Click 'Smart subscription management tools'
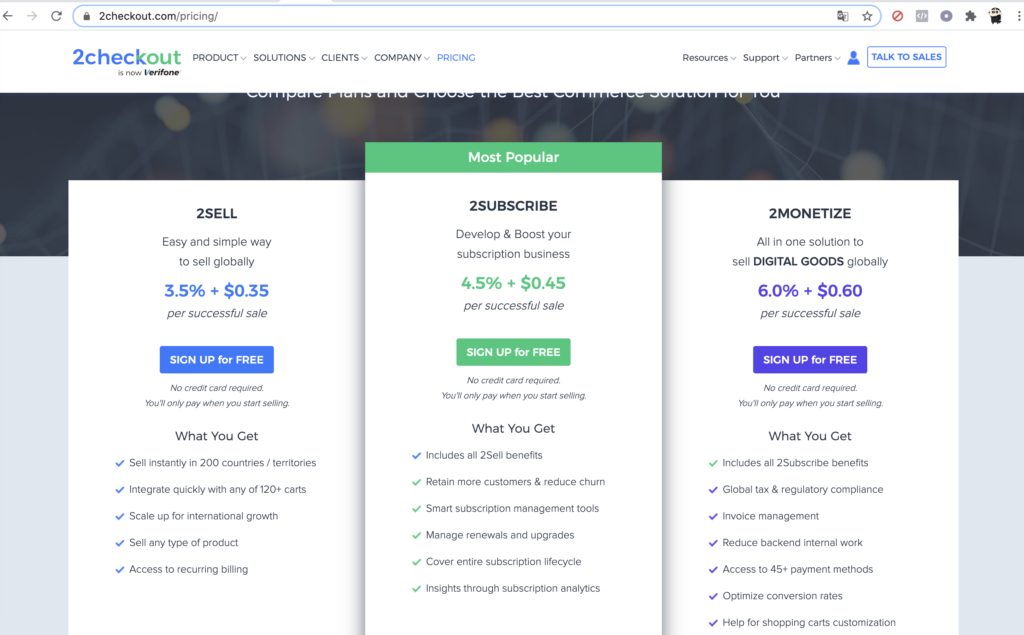The width and height of the screenshot is (1024, 635). pos(512,509)
